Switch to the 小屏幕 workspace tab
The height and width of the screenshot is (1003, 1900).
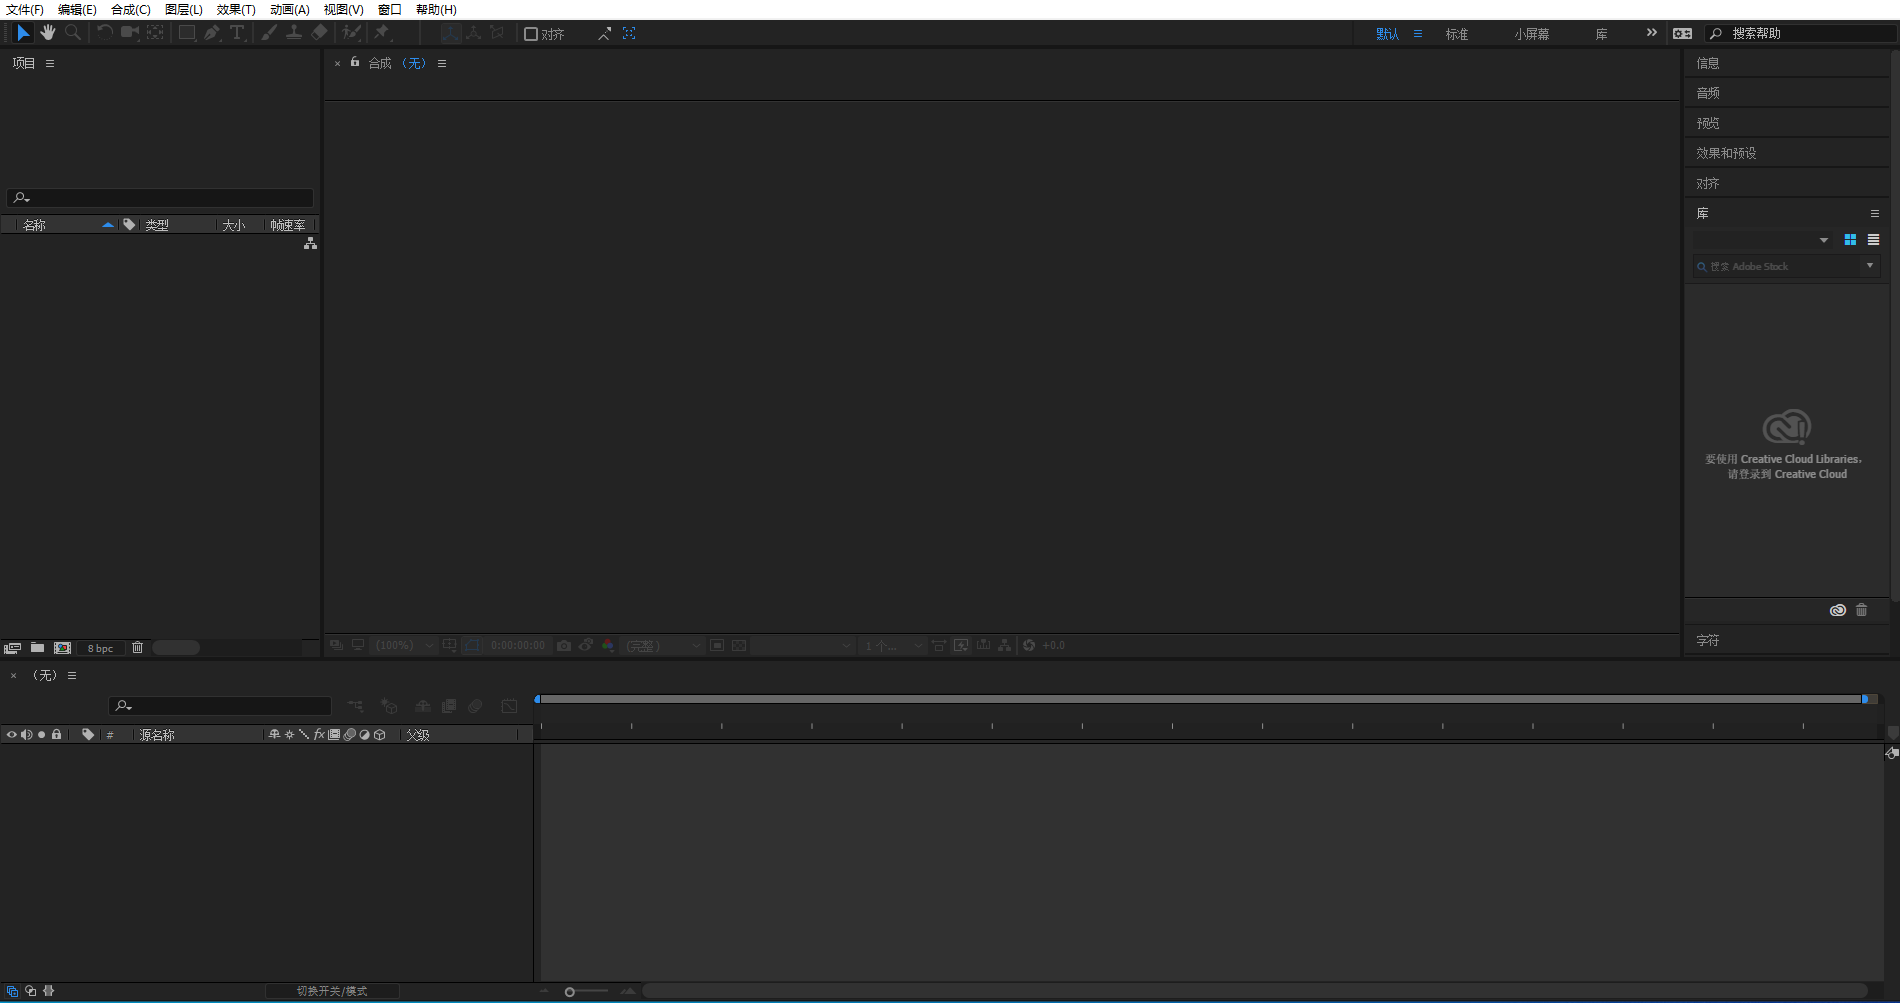point(1530,33)
